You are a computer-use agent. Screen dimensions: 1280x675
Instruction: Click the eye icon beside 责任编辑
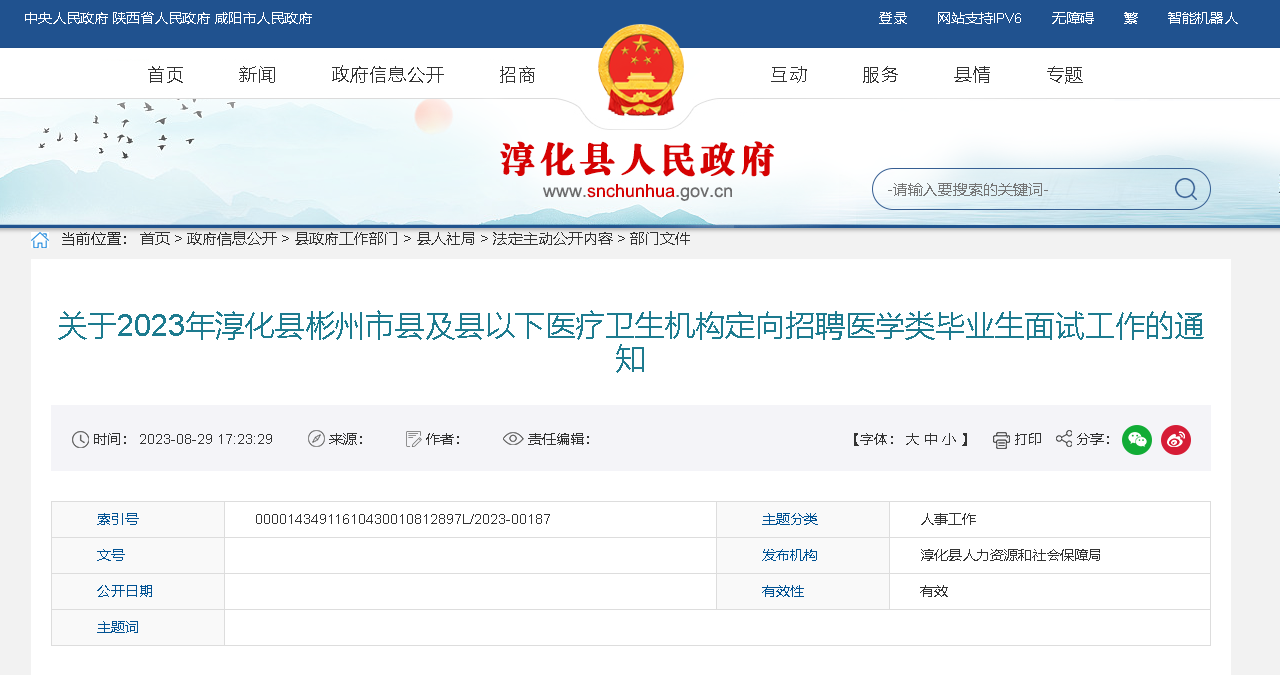pos(513,439)
